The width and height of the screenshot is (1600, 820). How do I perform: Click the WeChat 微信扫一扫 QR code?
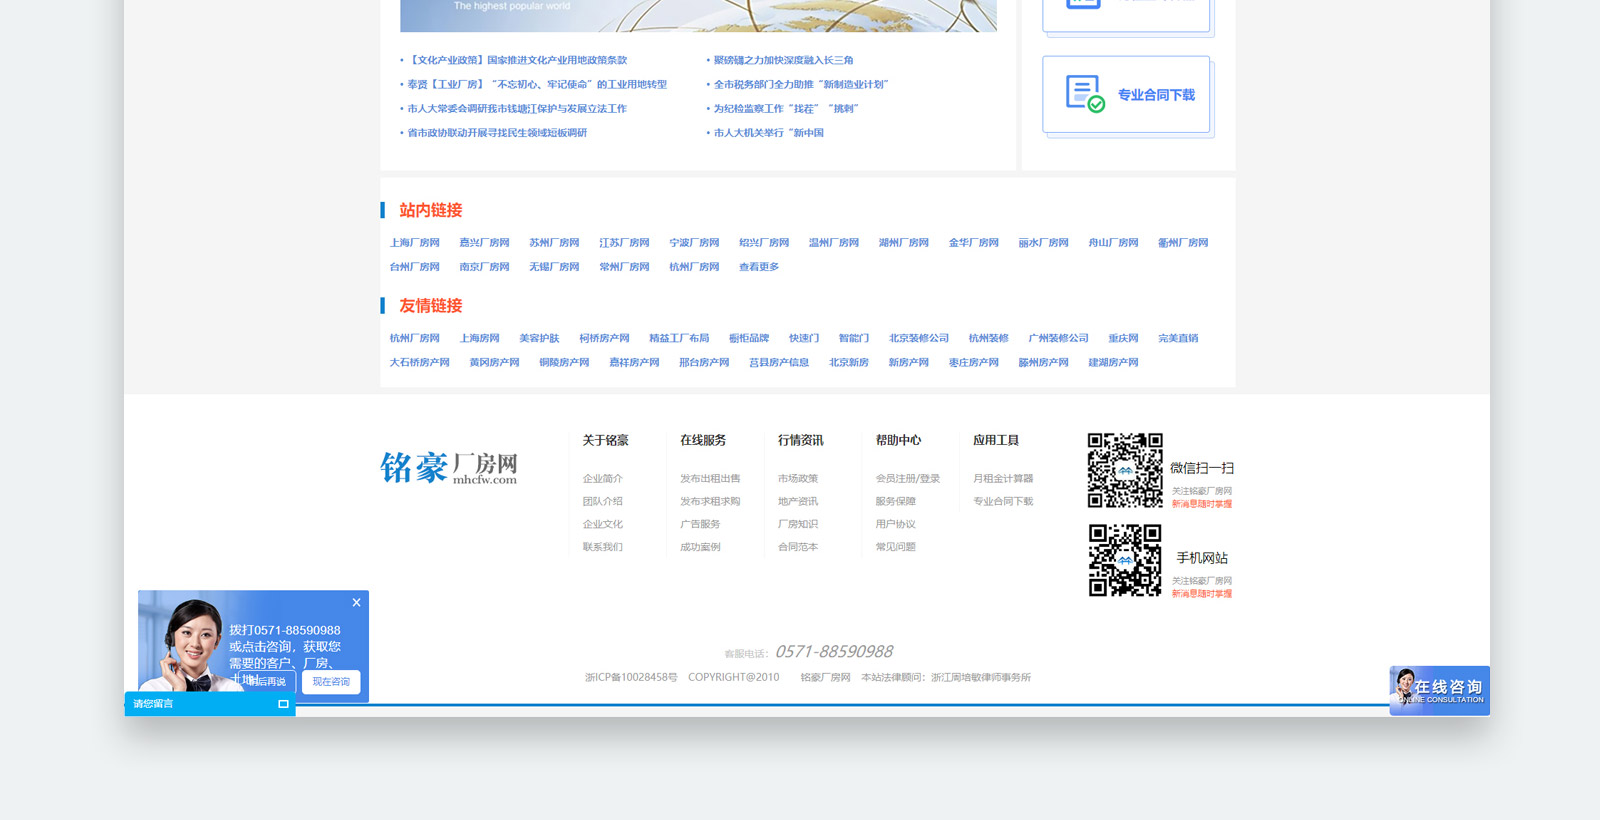[1125, 470]
